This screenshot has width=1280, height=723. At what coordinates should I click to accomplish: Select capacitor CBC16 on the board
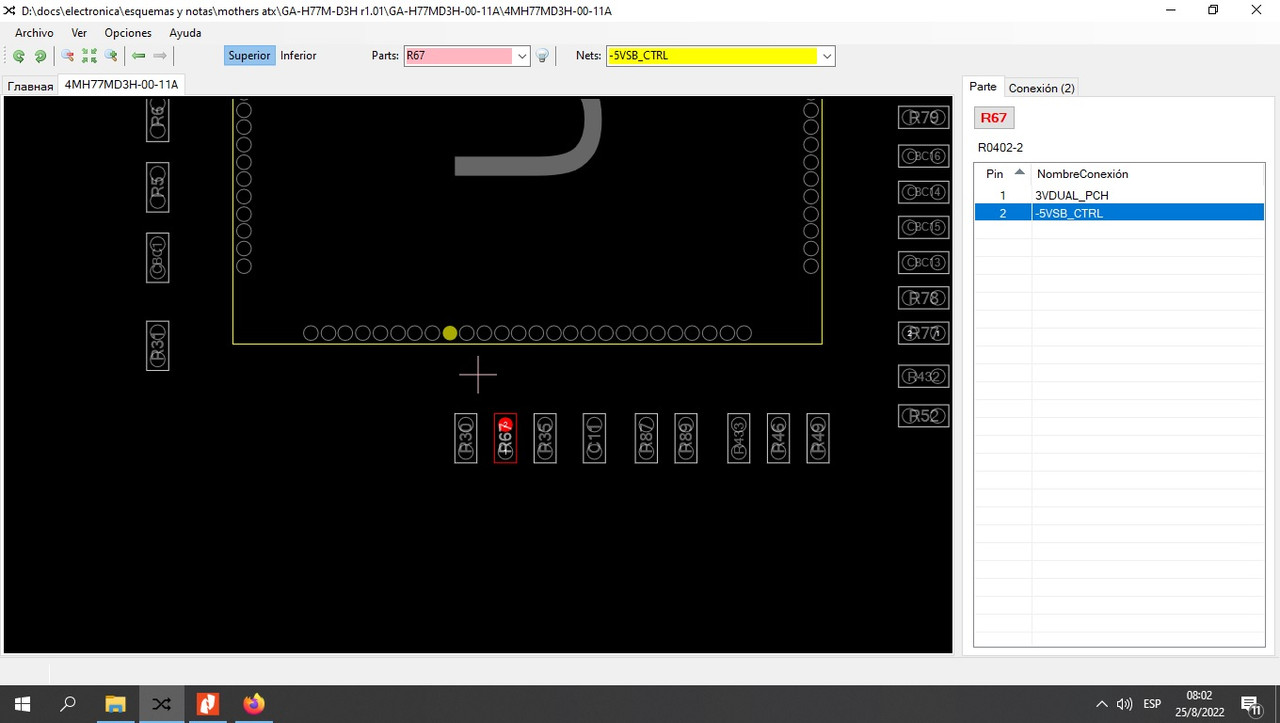point(923,156)
